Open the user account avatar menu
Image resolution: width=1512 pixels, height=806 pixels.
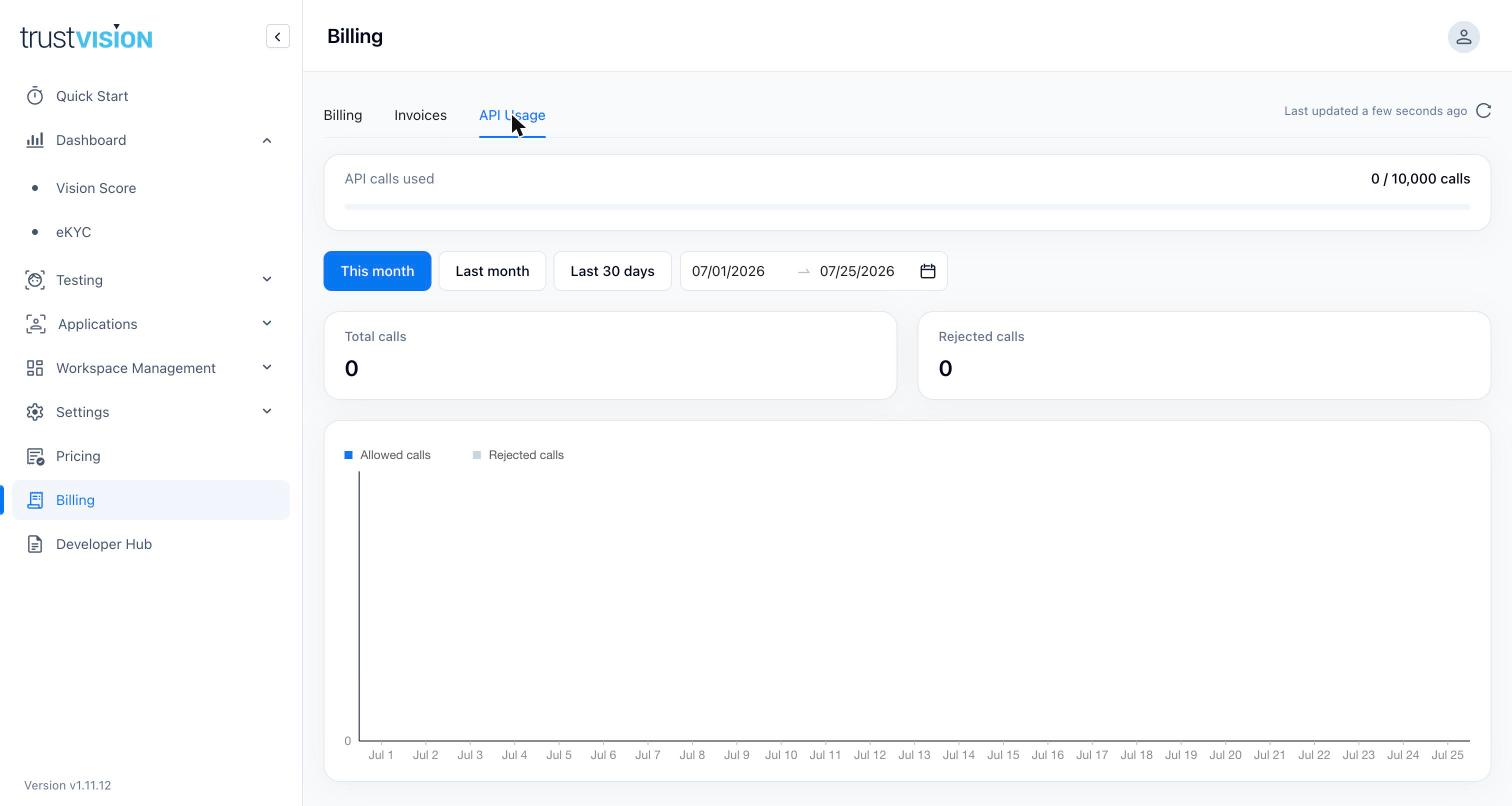click(1463, 37)
